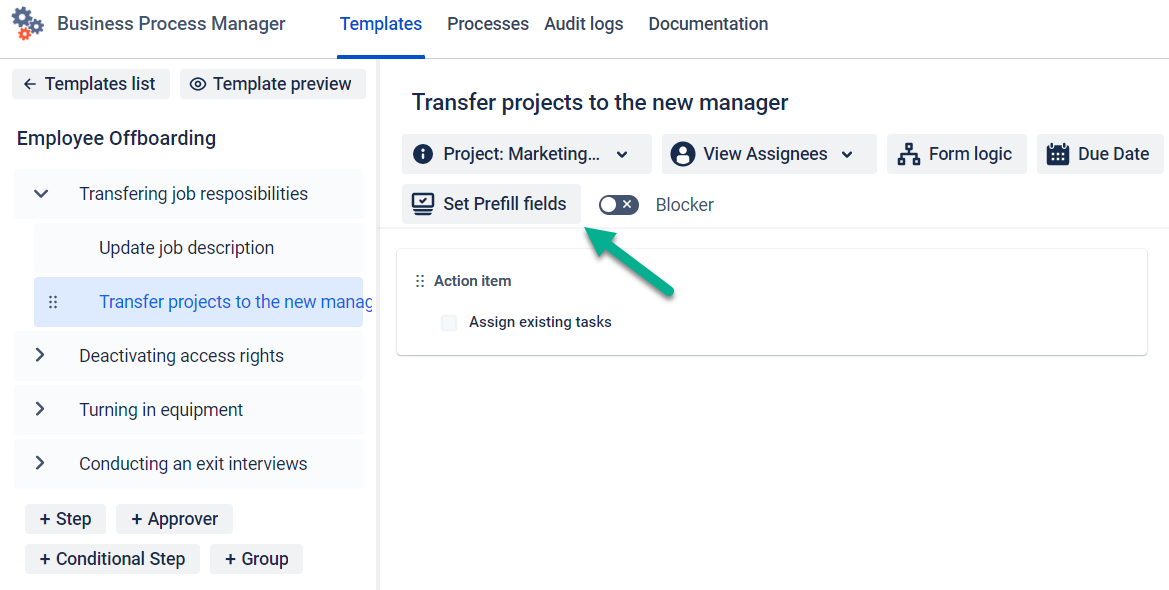This screenshot has height=590, width=1169.
Task: Click the Set Prefill fields icon
Action: coord(423,204)
